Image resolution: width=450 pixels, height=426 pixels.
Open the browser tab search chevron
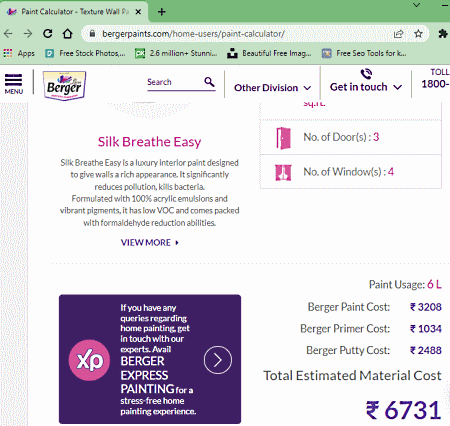click(416, 5)
